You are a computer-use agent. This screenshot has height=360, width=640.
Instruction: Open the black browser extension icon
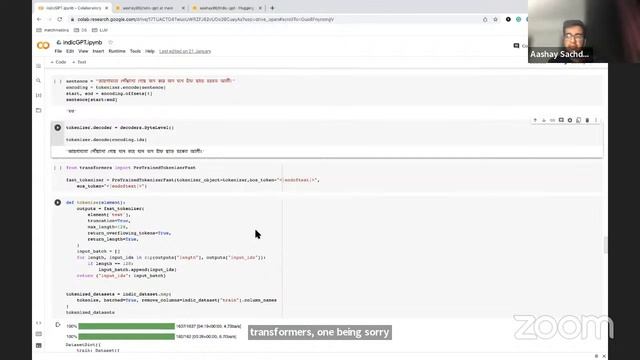pos(508,19)
